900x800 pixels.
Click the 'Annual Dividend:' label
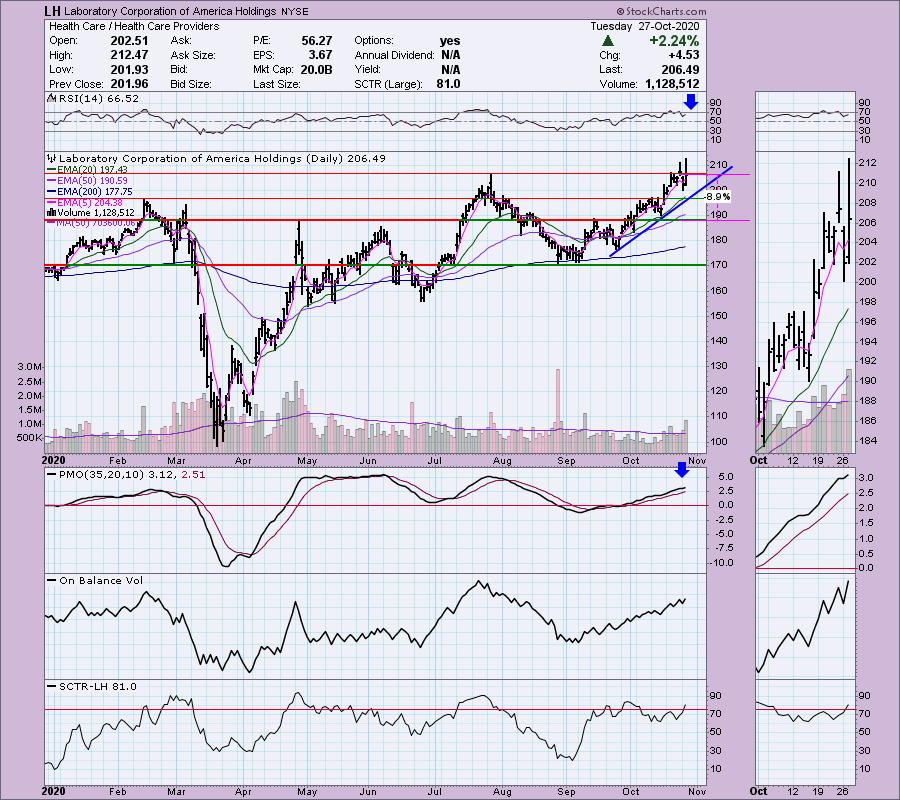[x=394, y=55]
